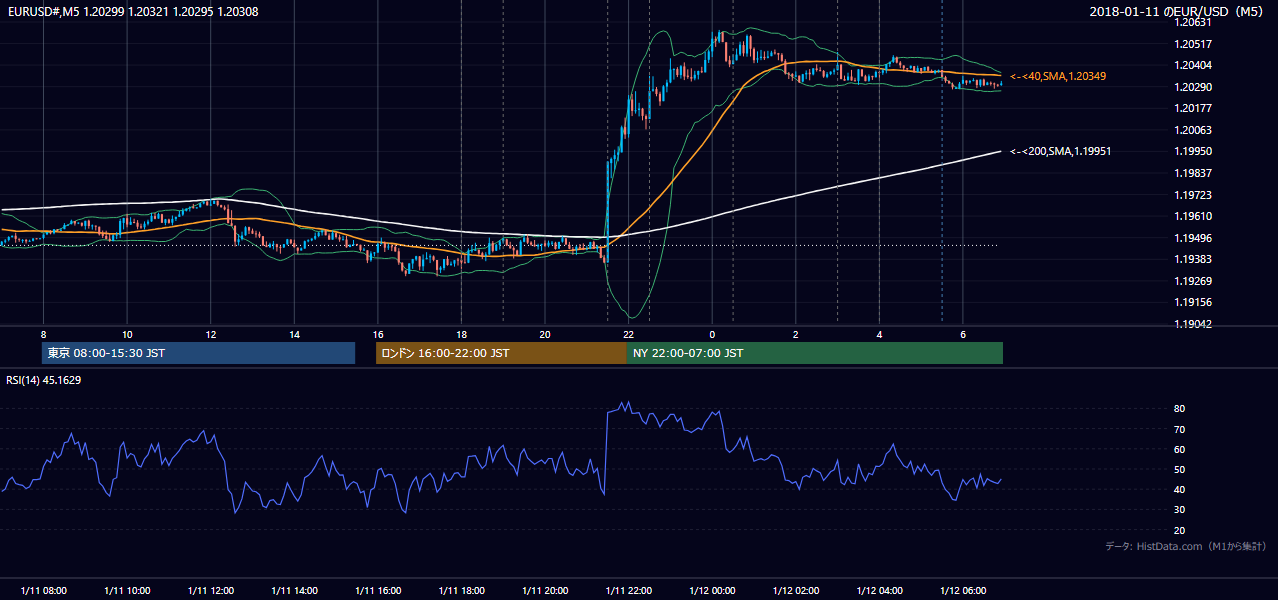
Task: Click the 1/11 12:00 bottom time label
Action: (x=210, y=591)
